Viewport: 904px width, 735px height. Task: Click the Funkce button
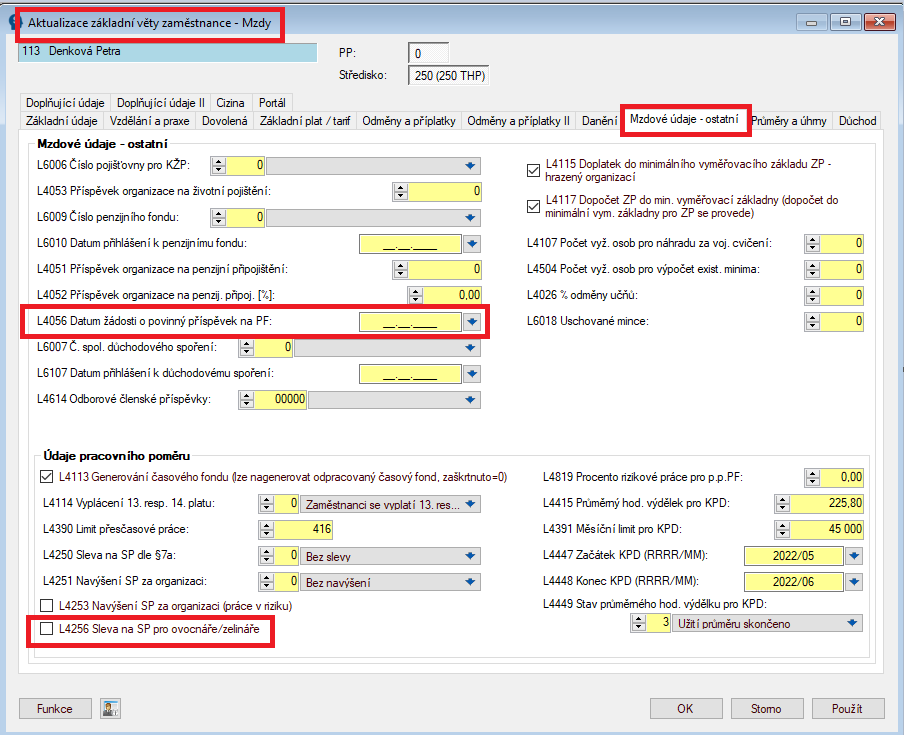[55, 708]
